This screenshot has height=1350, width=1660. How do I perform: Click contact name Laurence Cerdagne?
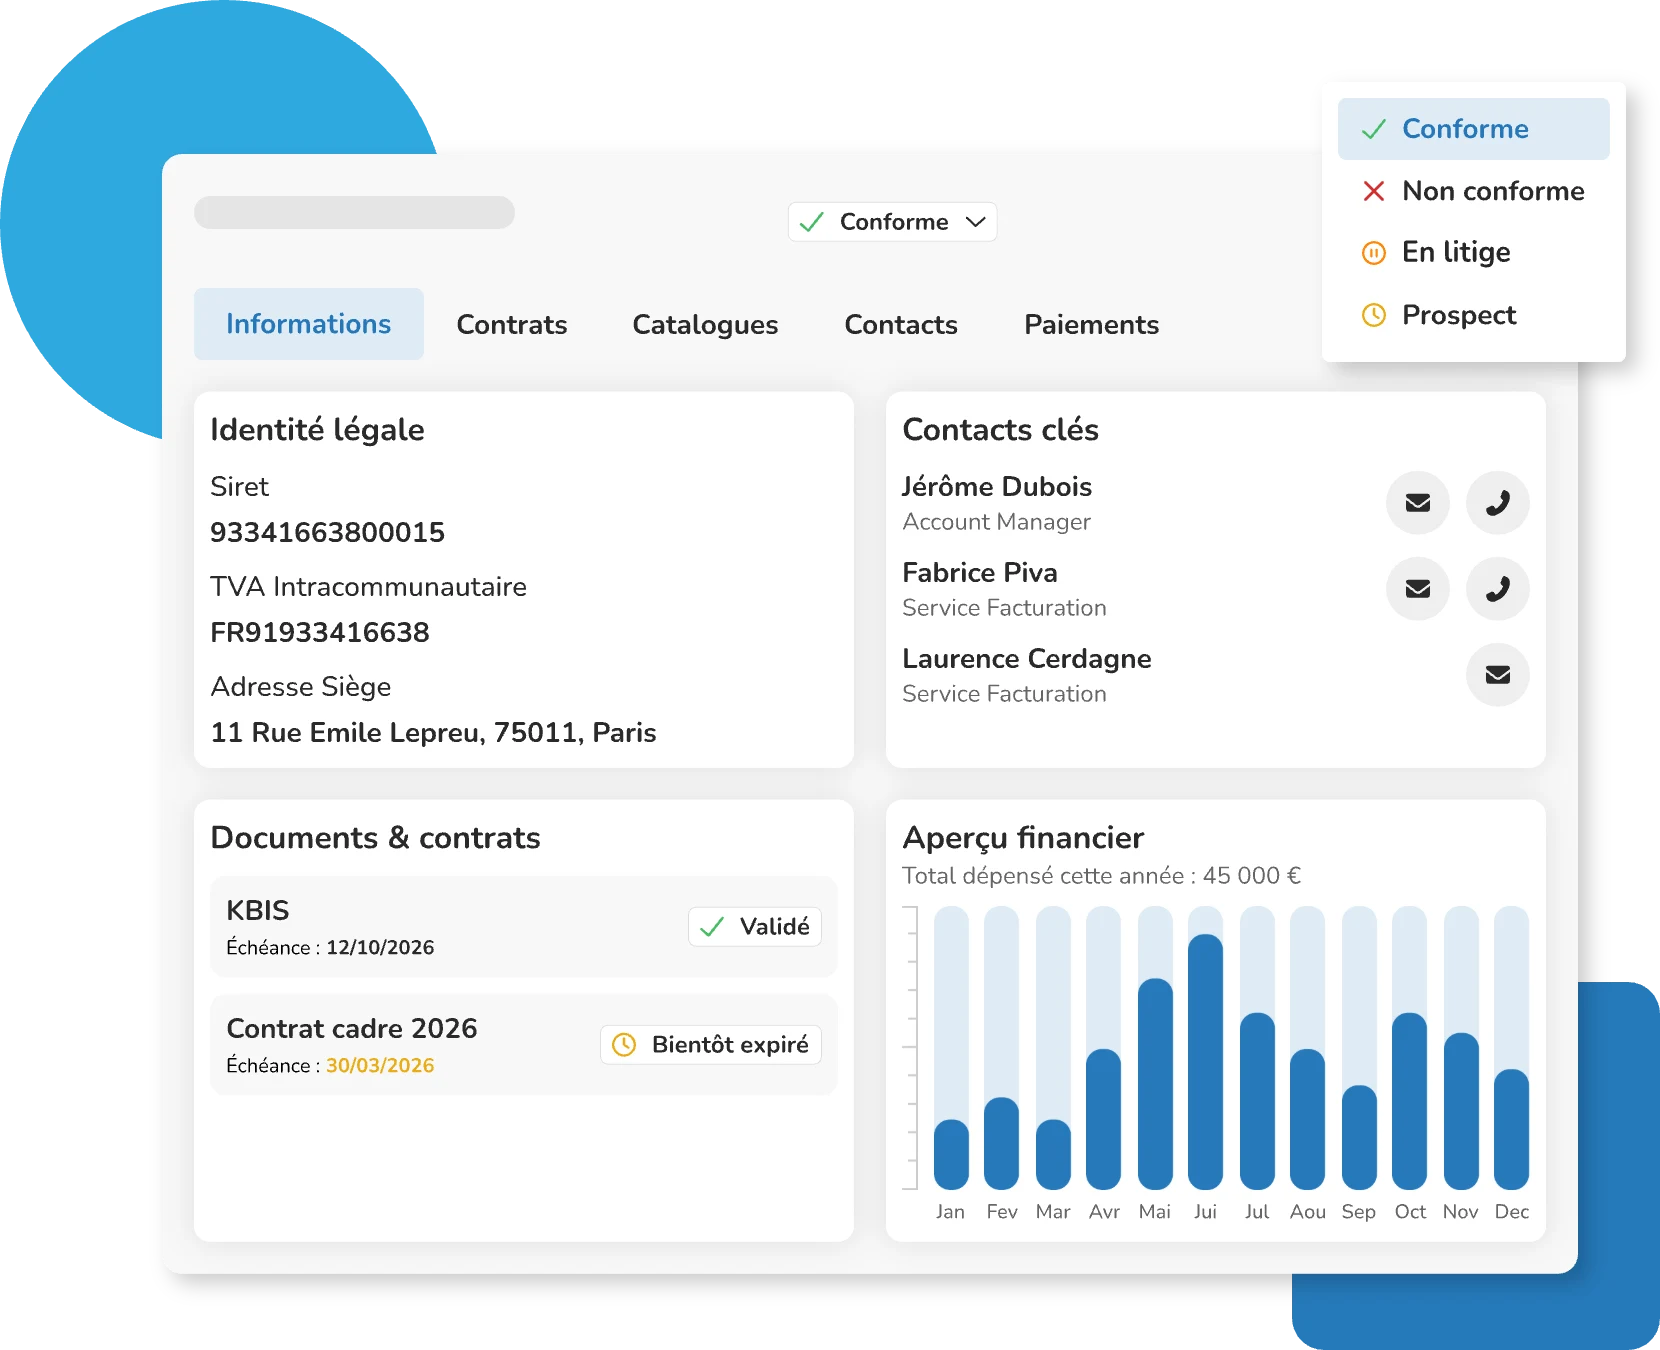point(1027,659)
